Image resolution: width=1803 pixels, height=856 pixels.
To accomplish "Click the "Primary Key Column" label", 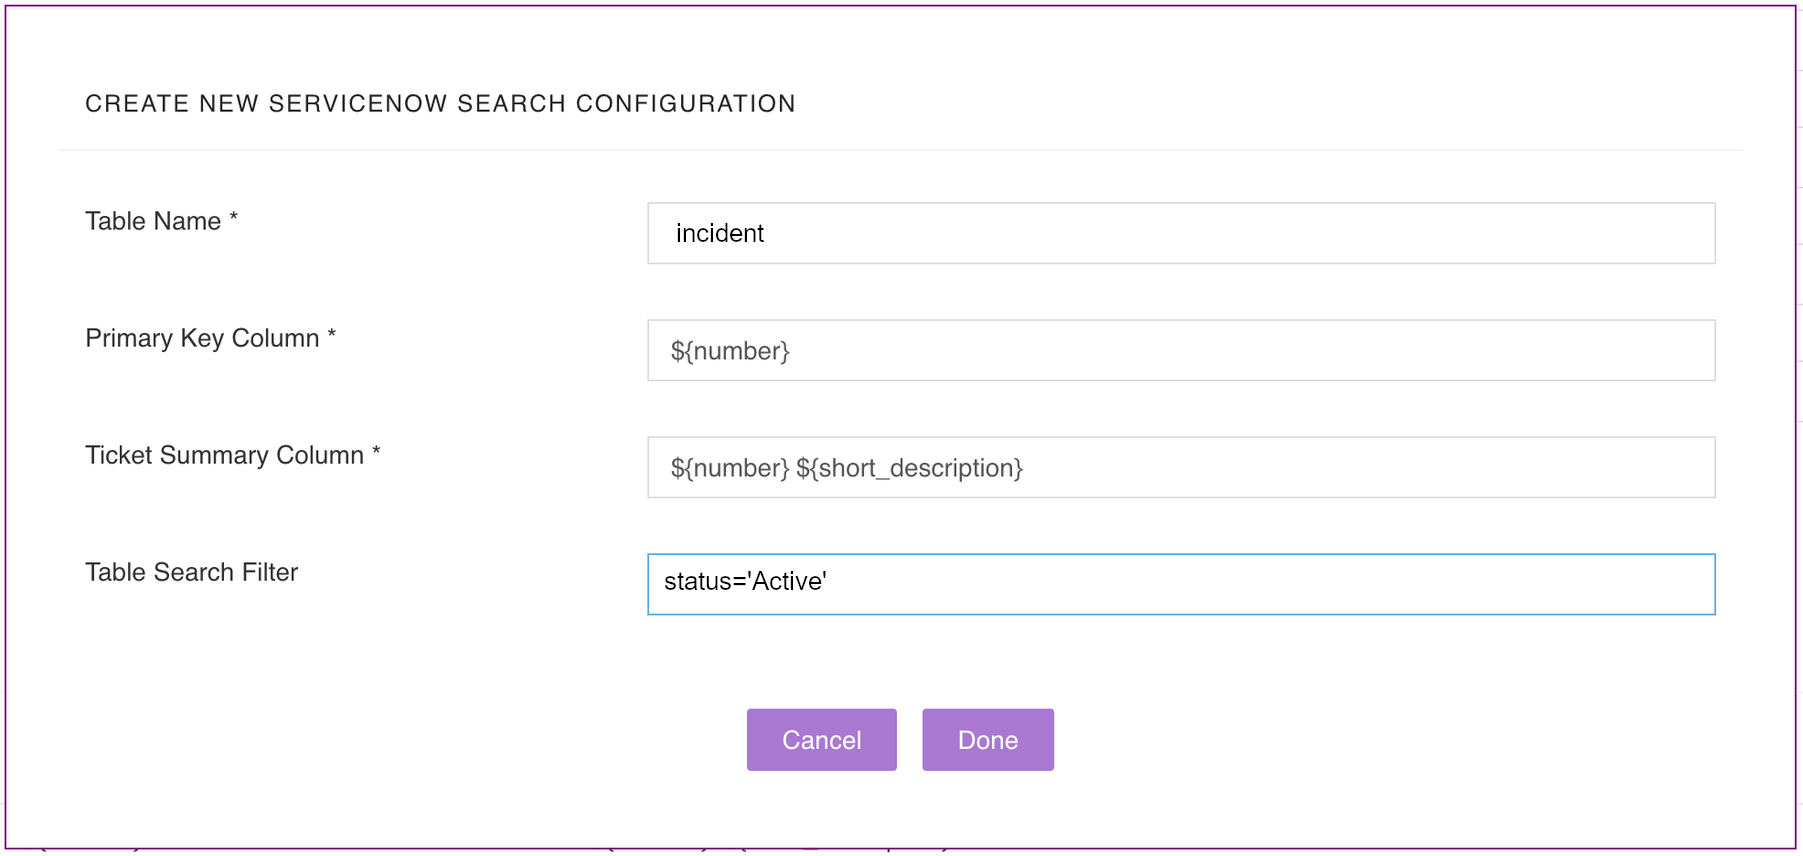I will 202,338.
